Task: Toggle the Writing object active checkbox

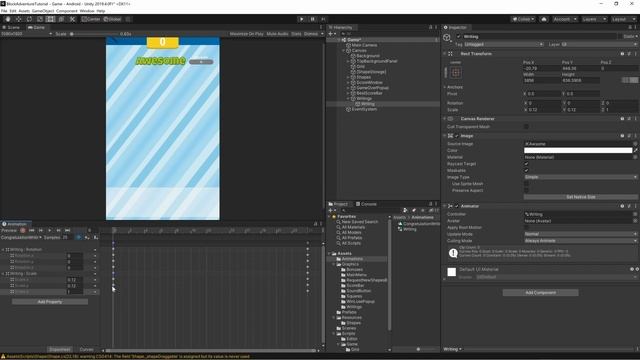Action: (x=458, y=37)
